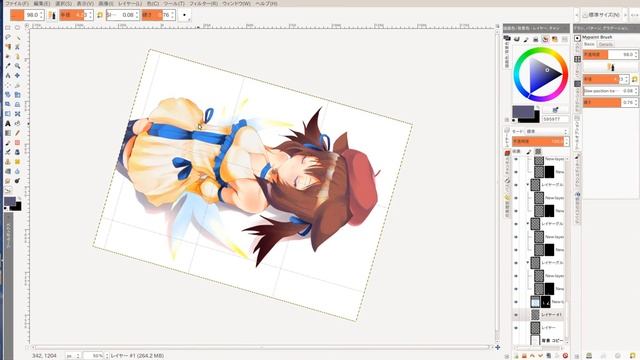
Task: Reset radius in Mypaint Brush panel
Action: 634,79
